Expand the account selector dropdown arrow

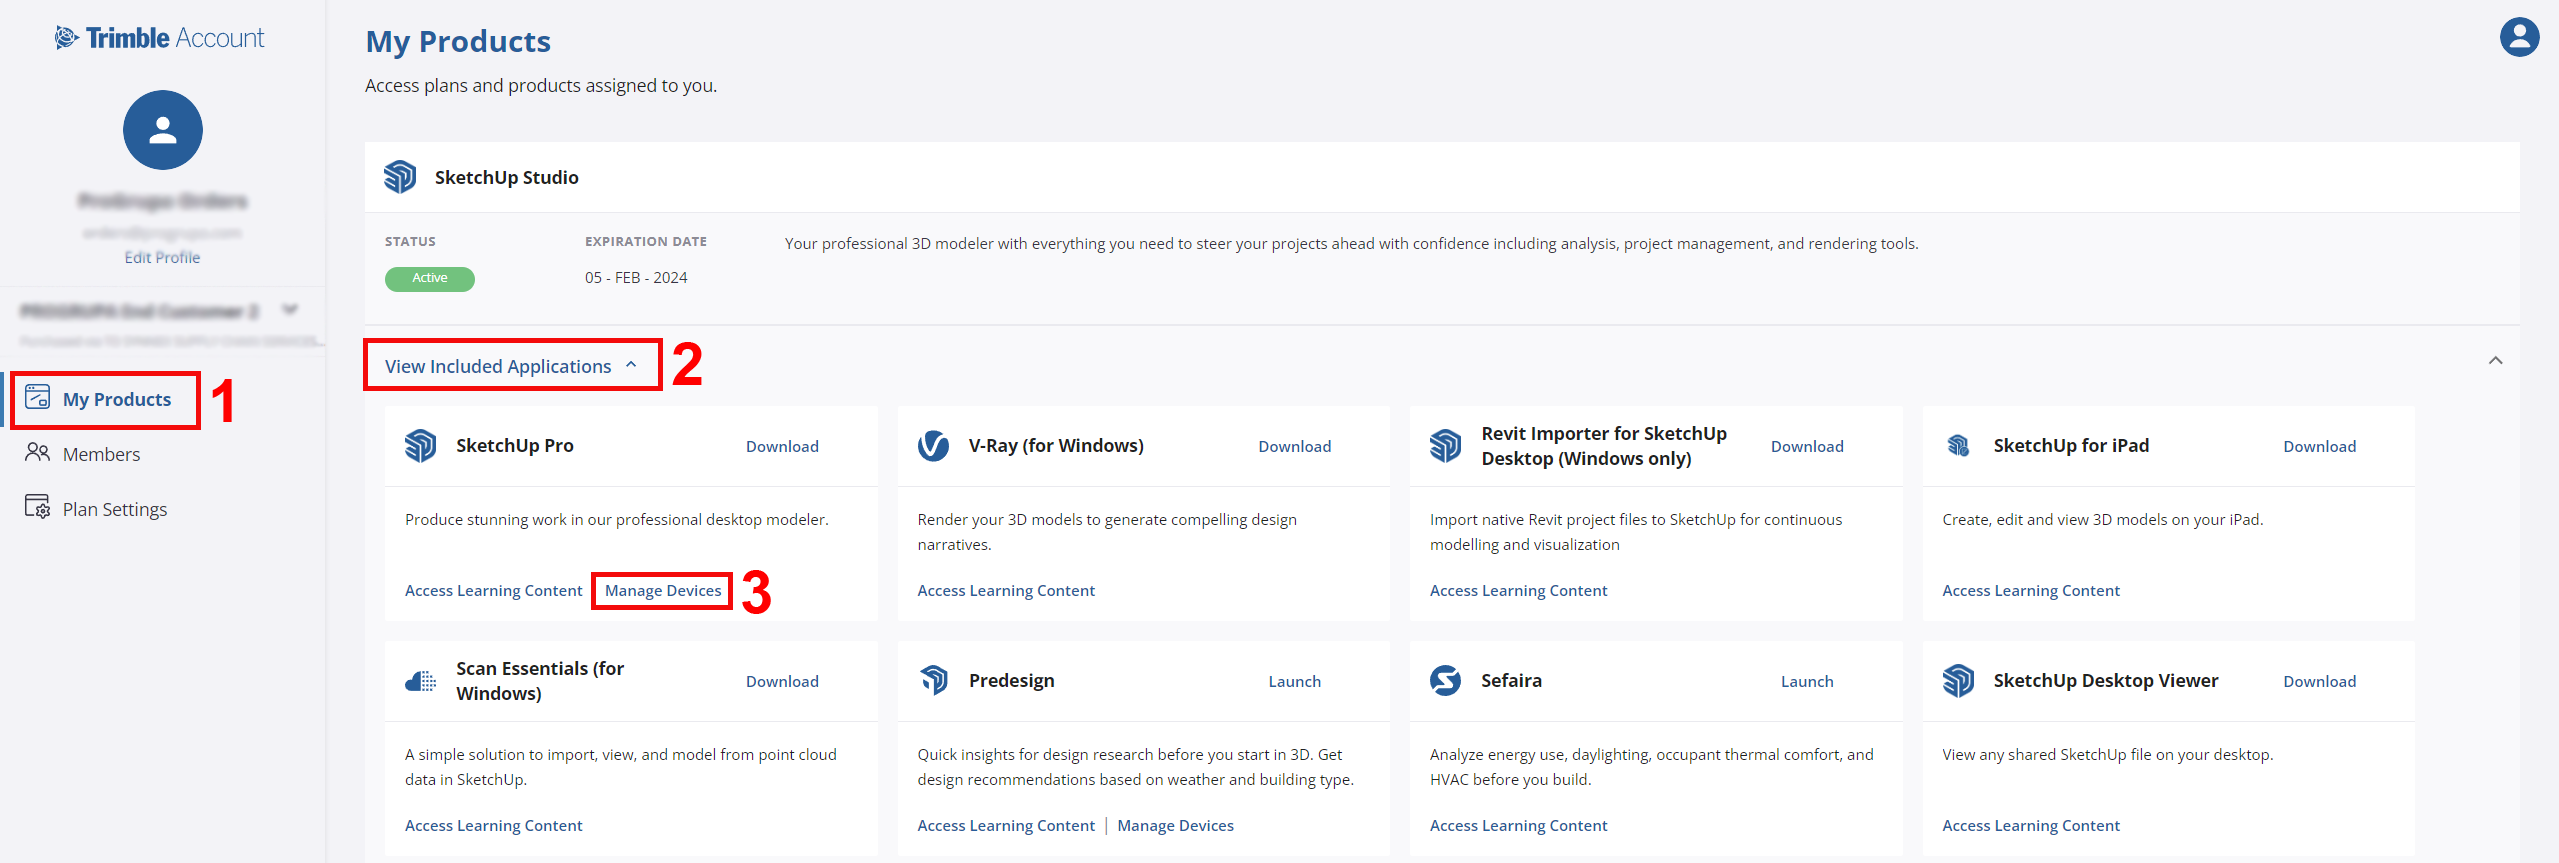[290, 310]
